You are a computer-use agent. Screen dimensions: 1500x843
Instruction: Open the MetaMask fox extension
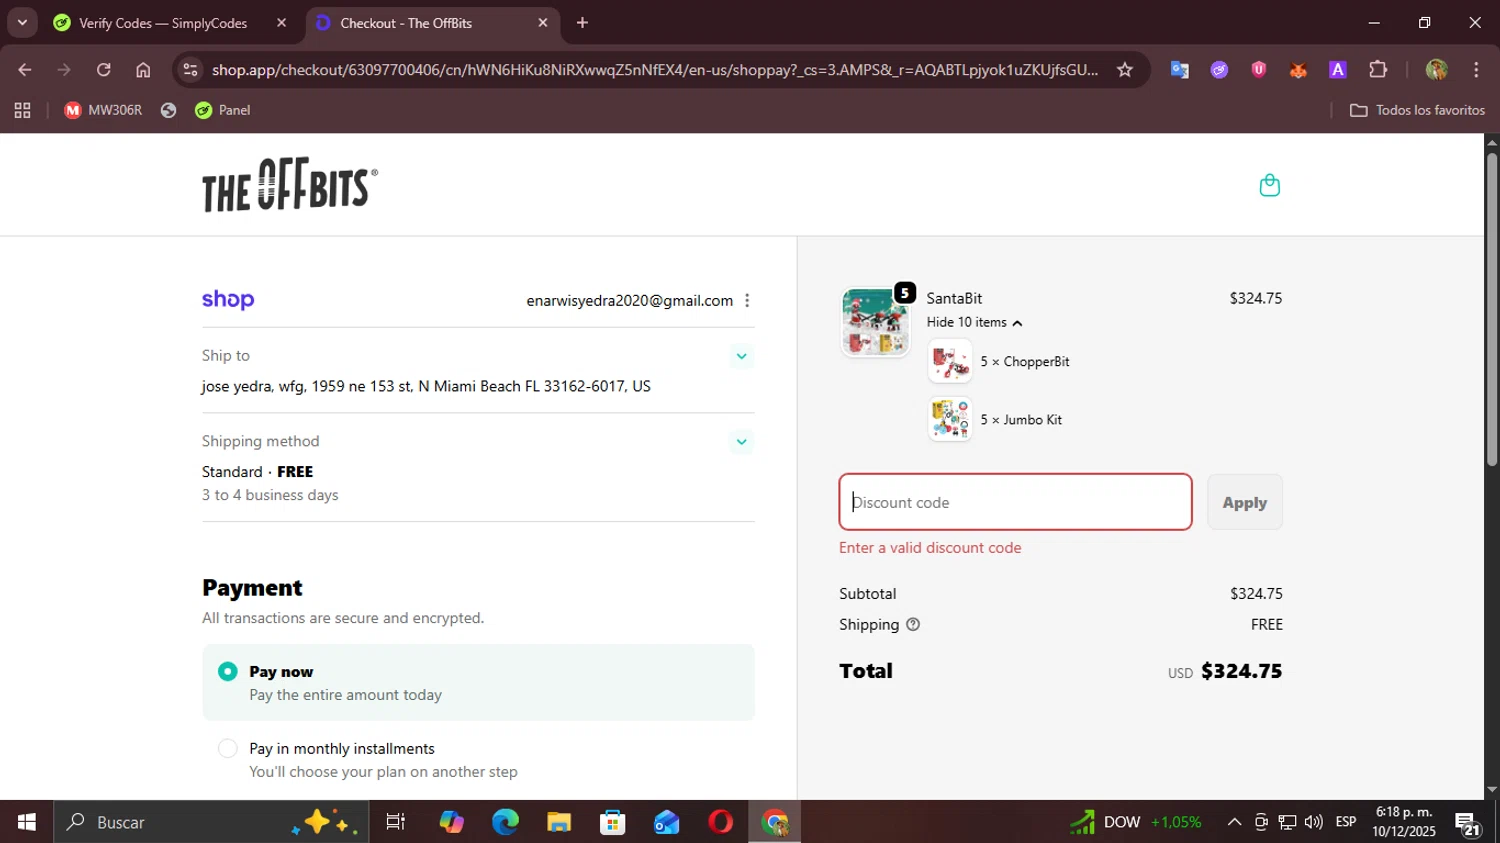click(x=1298, y=70)
